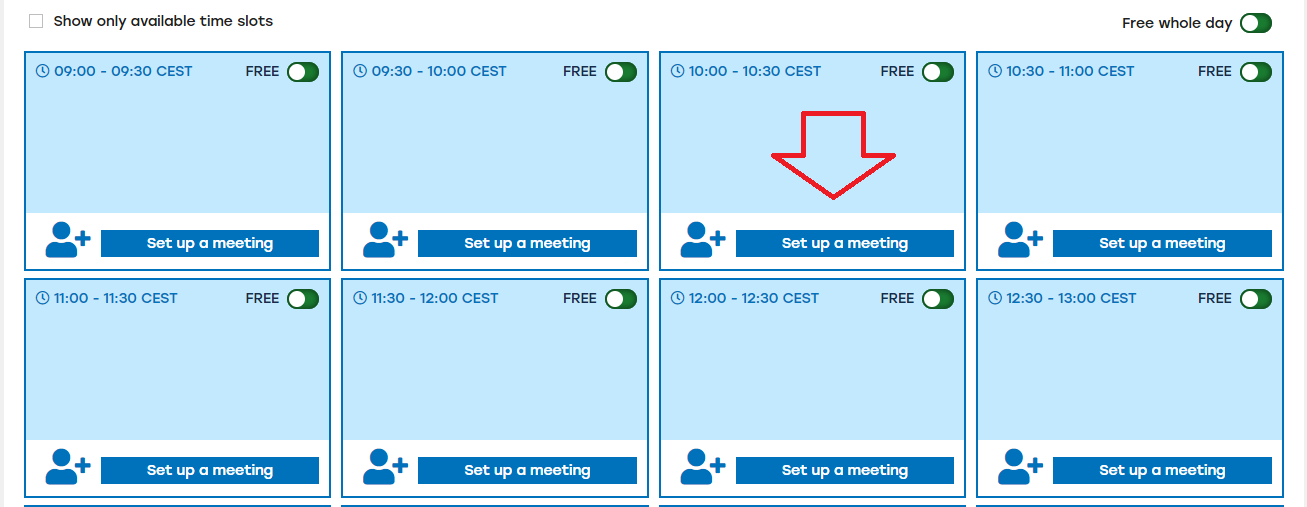Click add-person icon in 12:00 - 12:30 slot

703,467
